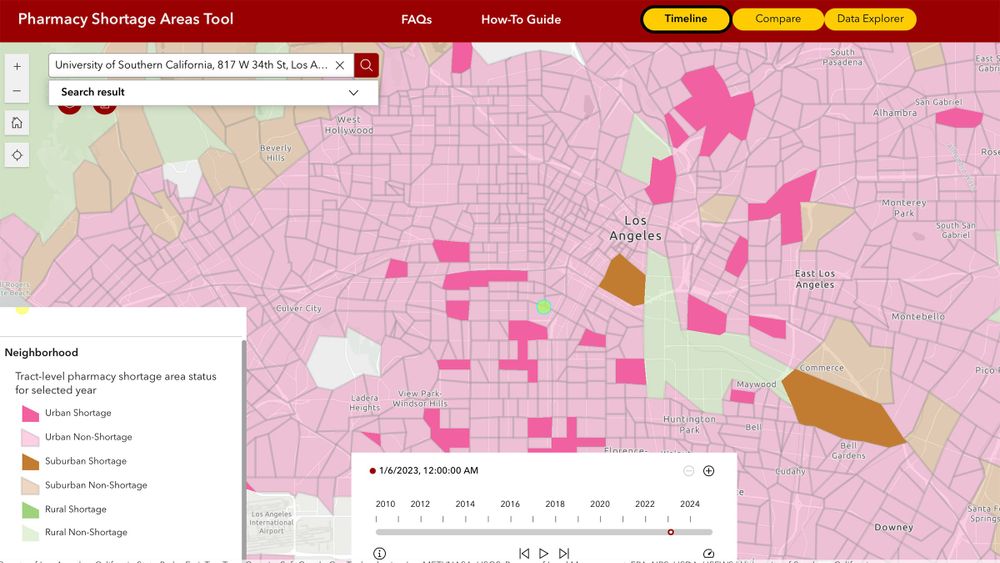Open the timeline info icon
1000x563 pixels.
tap(379, 553)
